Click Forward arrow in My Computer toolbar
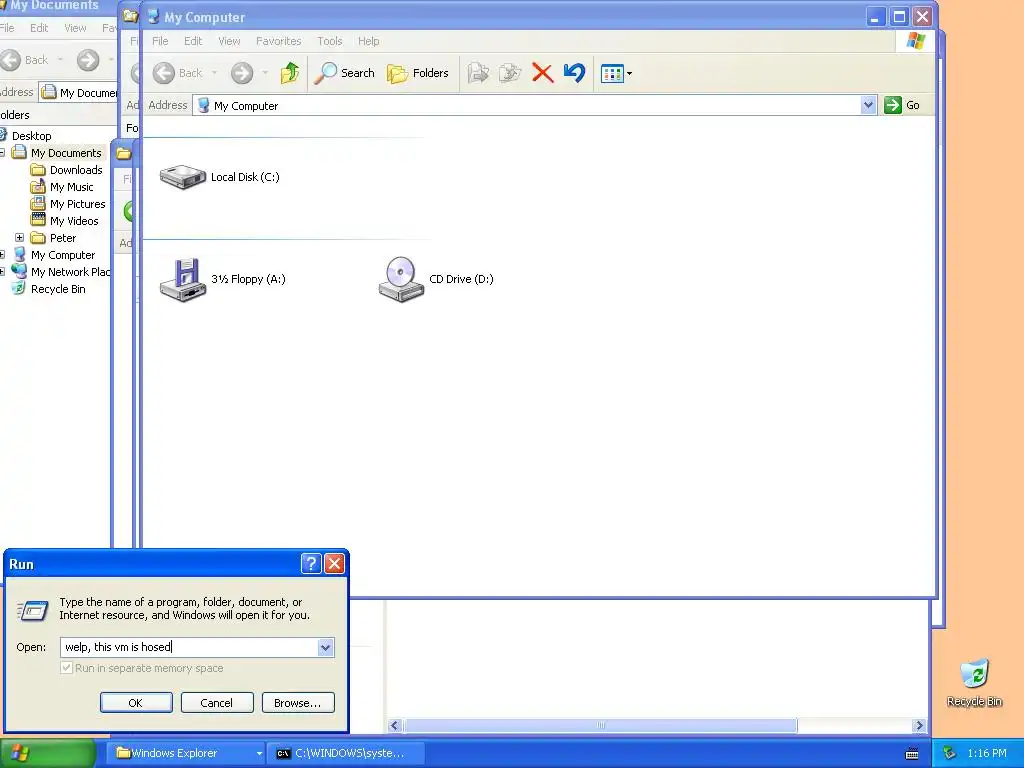The height and width of the screenshot is (768, 1024). click(242, 73)
